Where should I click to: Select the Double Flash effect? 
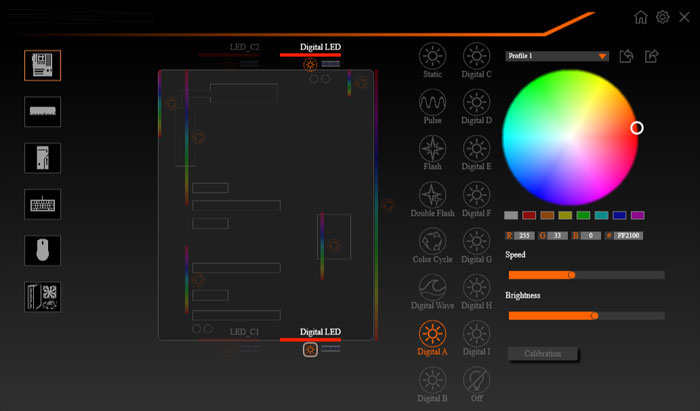click(x=433, y=194)
